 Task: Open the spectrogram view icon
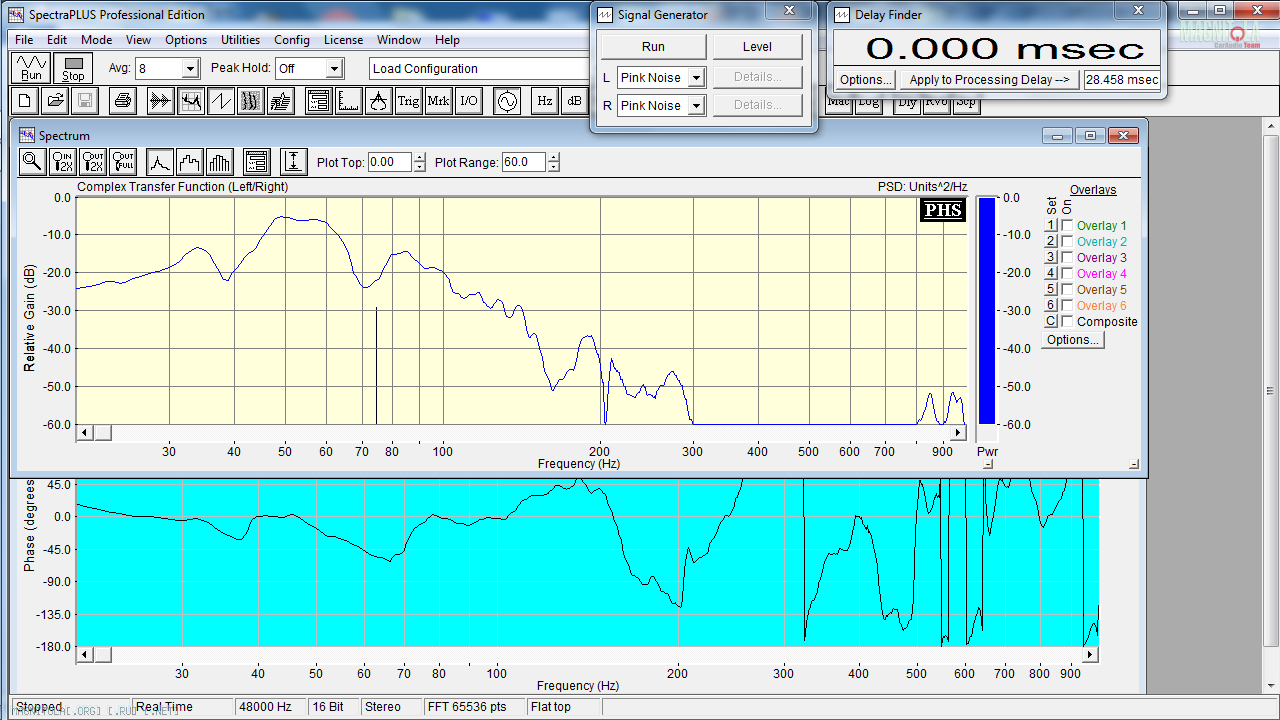pos(251,100)
